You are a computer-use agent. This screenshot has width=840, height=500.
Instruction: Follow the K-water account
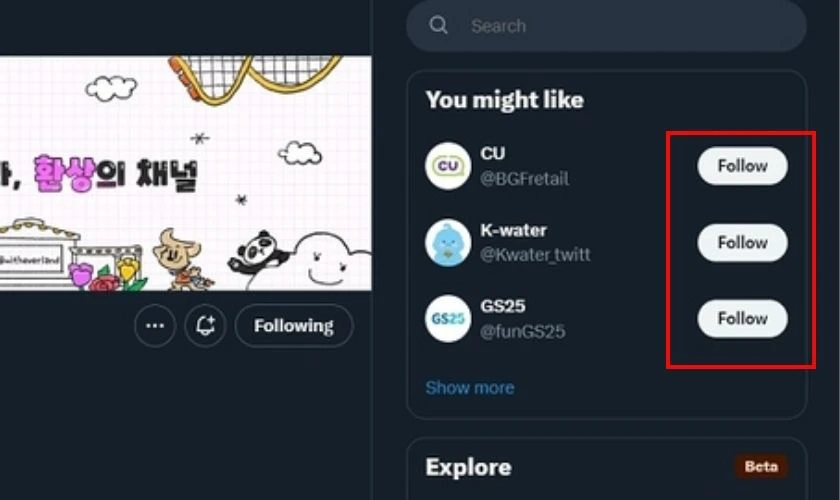coord(742,242)
